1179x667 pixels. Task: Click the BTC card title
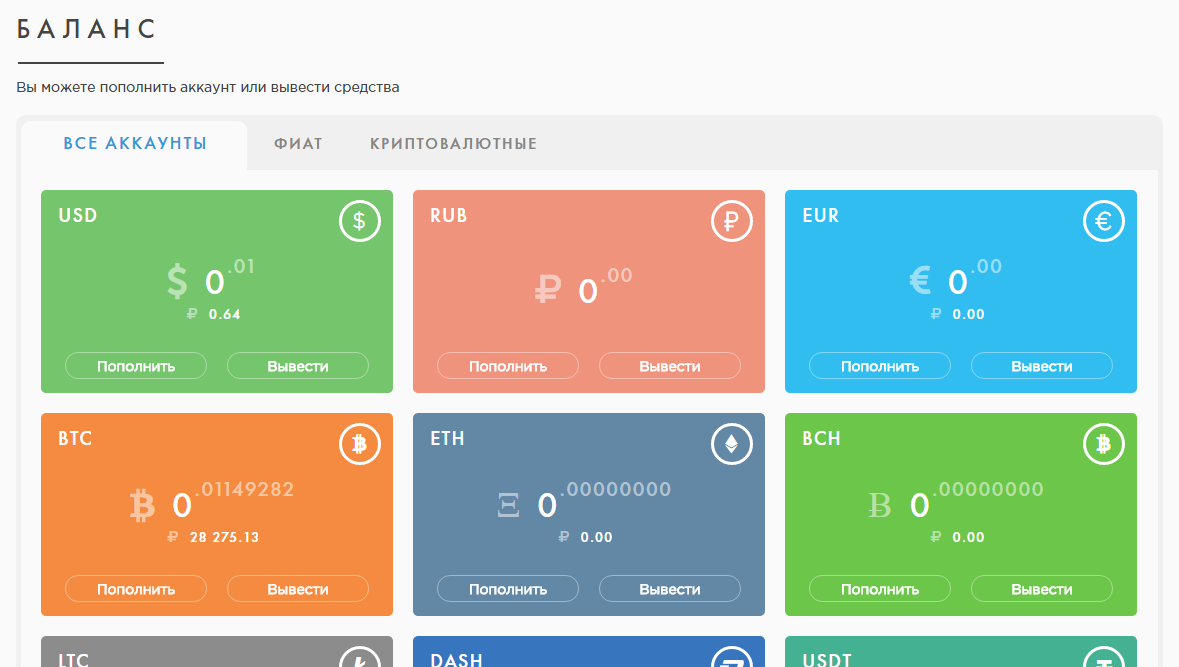75,438
